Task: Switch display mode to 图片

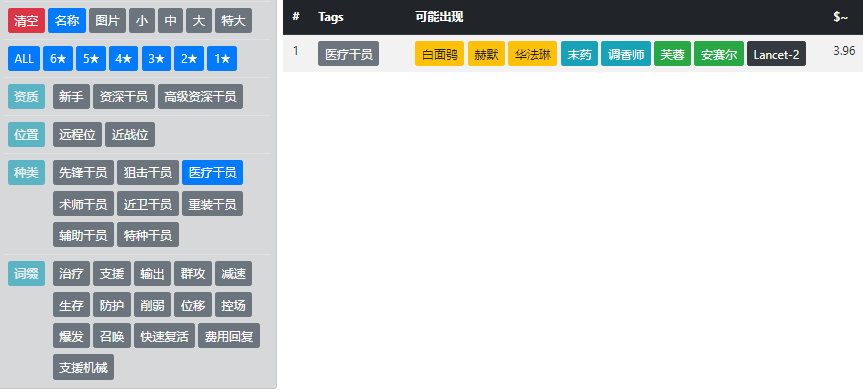Action: click(107, 21)
